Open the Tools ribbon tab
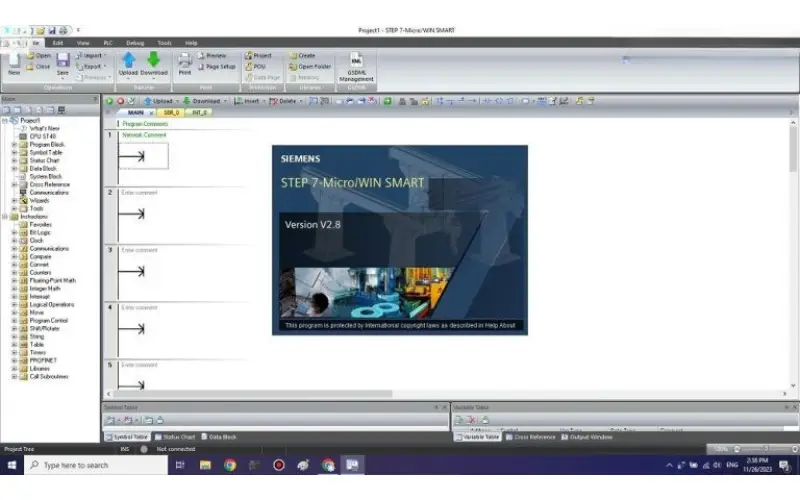800x500 pixels. [x=164, y=43]
